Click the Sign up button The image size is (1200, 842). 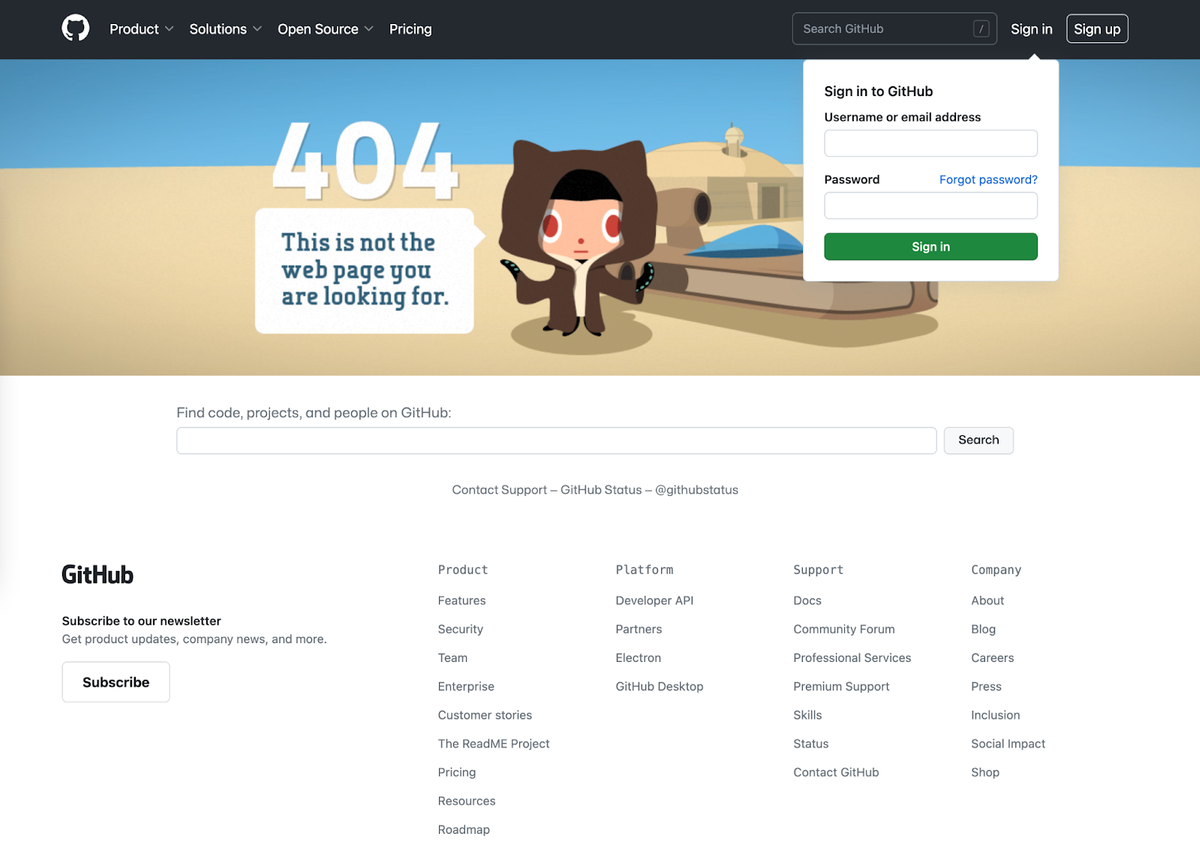(x=1097, y=29)
